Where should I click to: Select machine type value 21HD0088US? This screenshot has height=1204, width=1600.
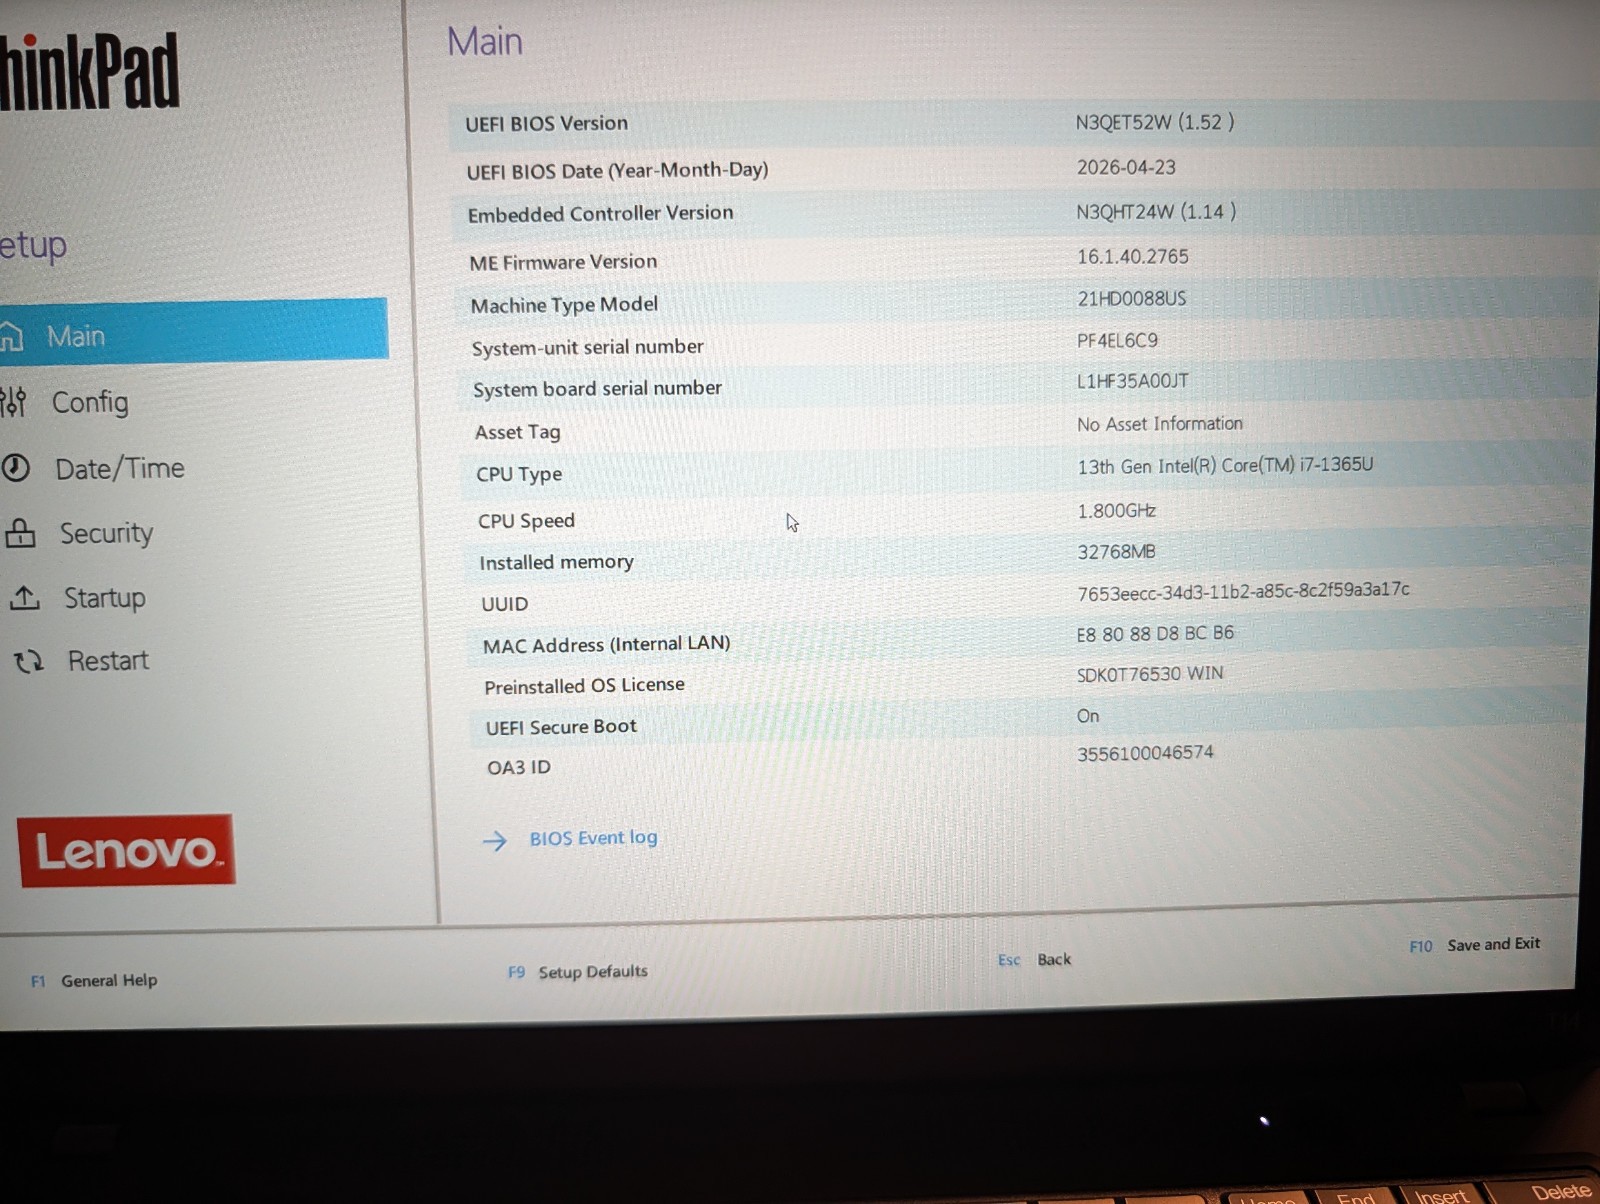[x=1132, y=299]
